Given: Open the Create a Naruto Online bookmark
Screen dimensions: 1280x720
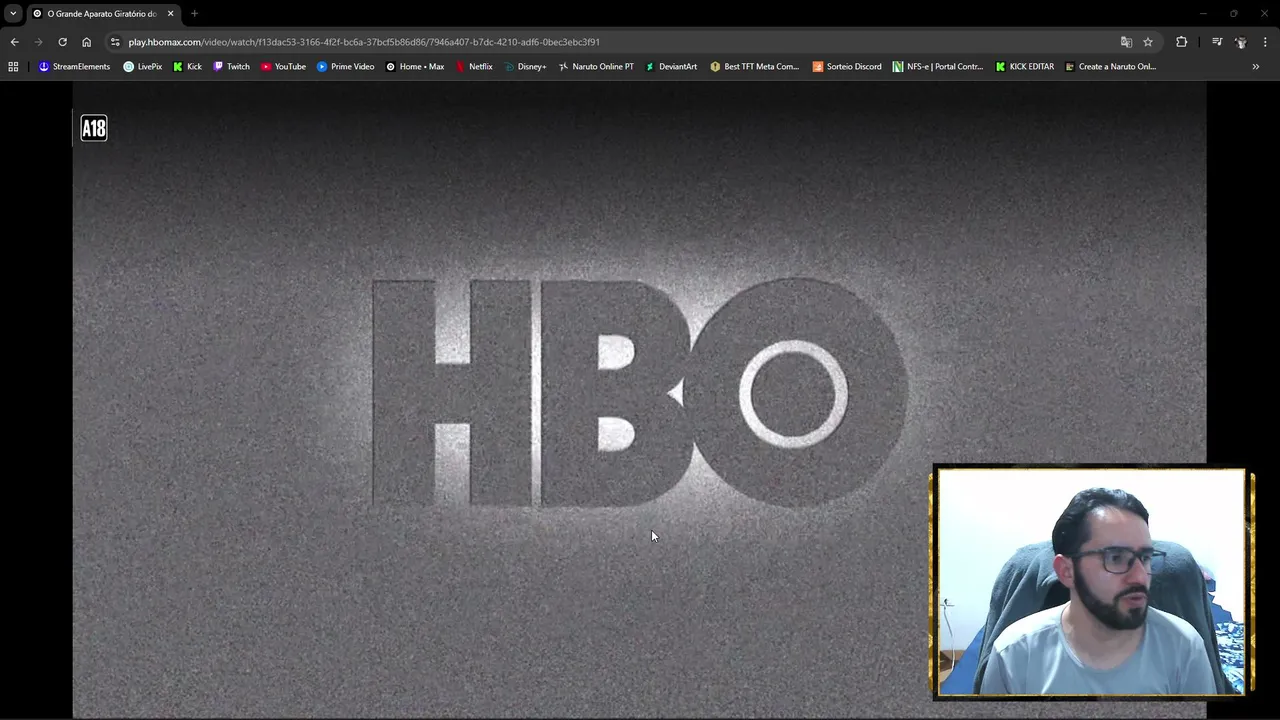Looking at the screenshot, I should (1110, 67).
